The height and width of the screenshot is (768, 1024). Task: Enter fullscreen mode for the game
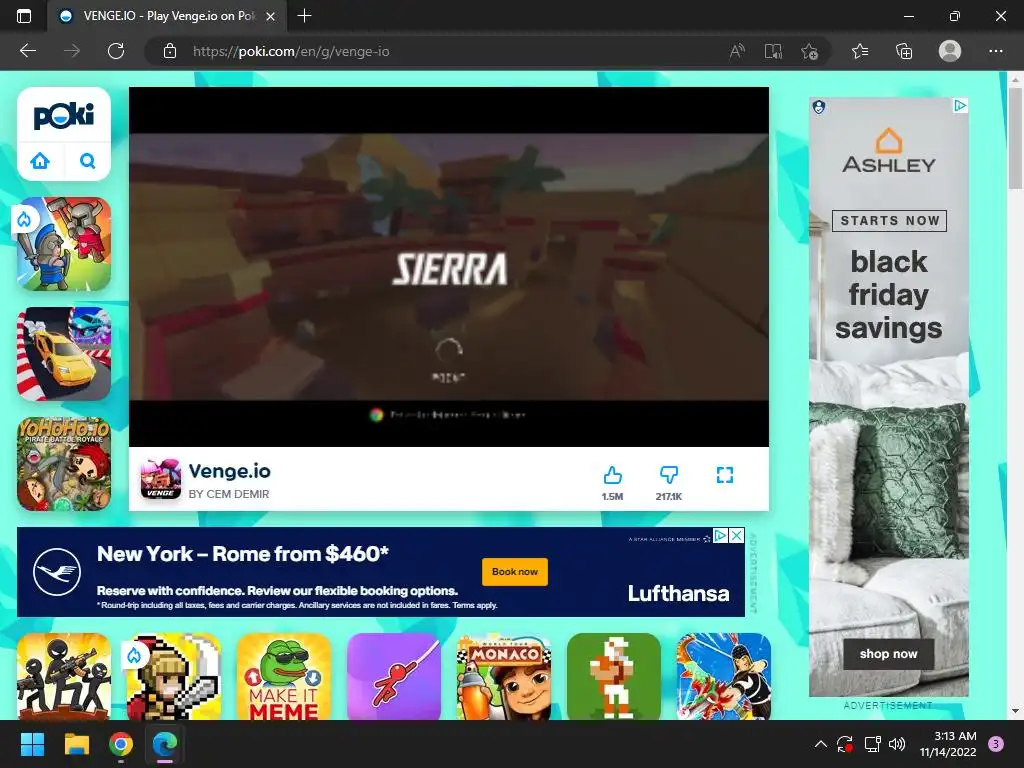click(x=725, y=475)
